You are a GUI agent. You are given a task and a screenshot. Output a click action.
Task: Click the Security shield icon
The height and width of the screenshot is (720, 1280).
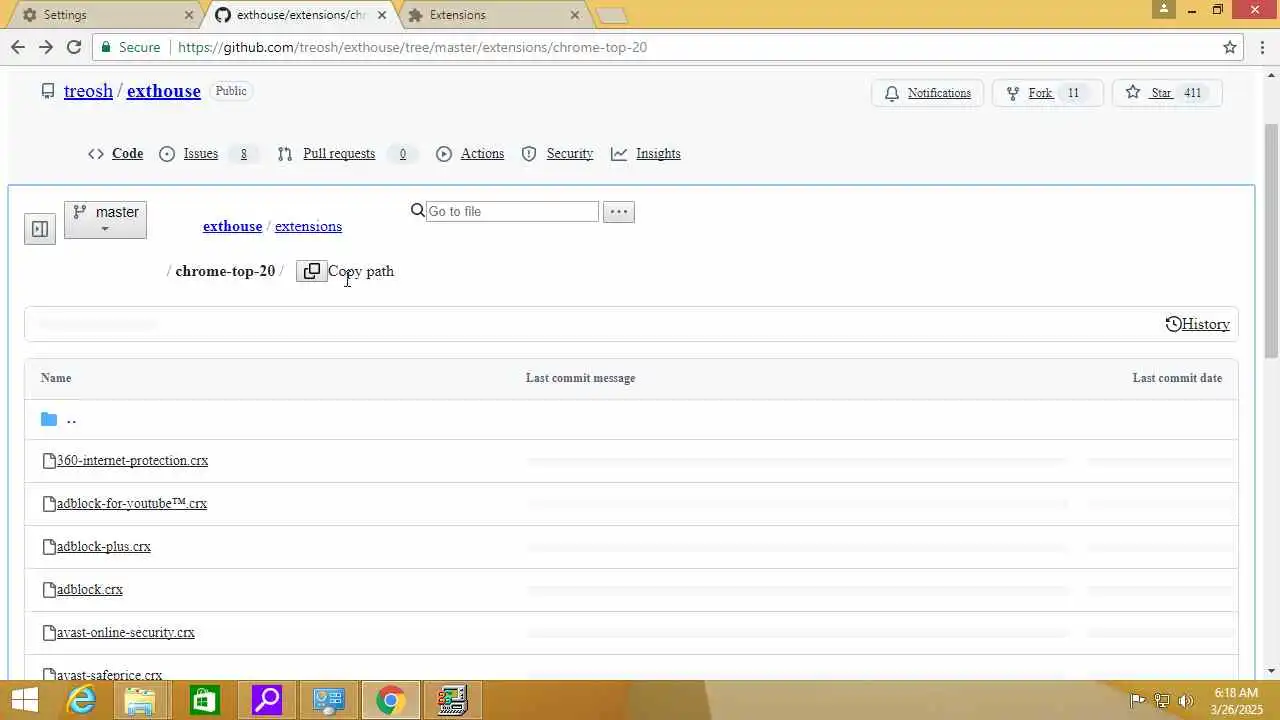point(529,154)
